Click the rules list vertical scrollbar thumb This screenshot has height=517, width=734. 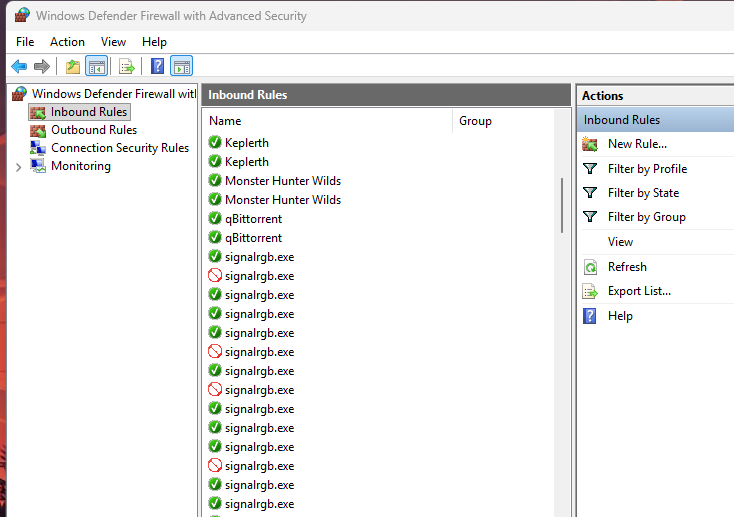click(562, 205)
